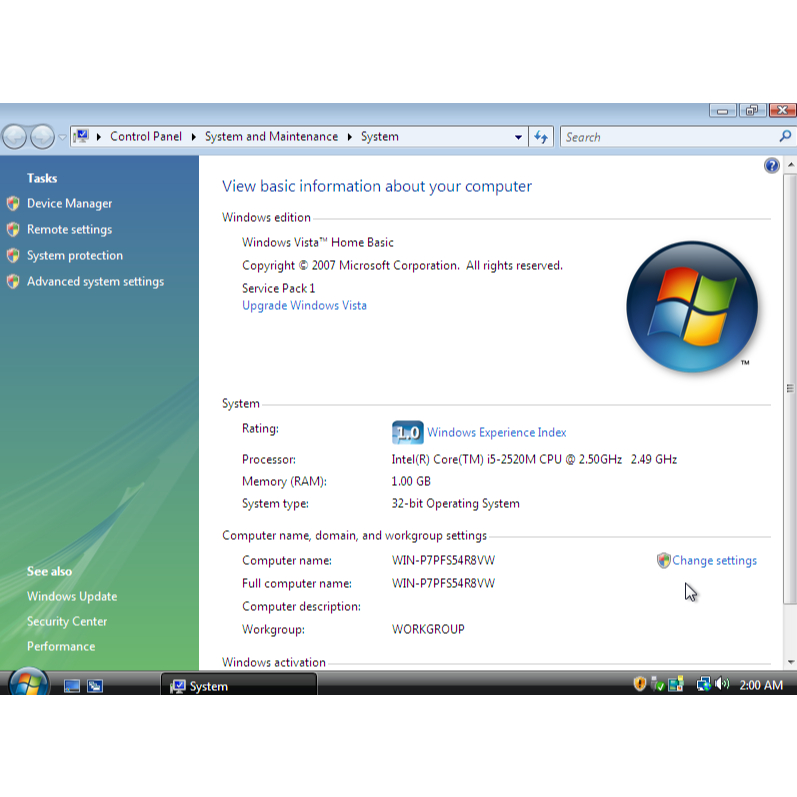Viewport: 797px width, 797px height.
Task: Click the shield icon beside Device Manager
Action: click(13, 203)
